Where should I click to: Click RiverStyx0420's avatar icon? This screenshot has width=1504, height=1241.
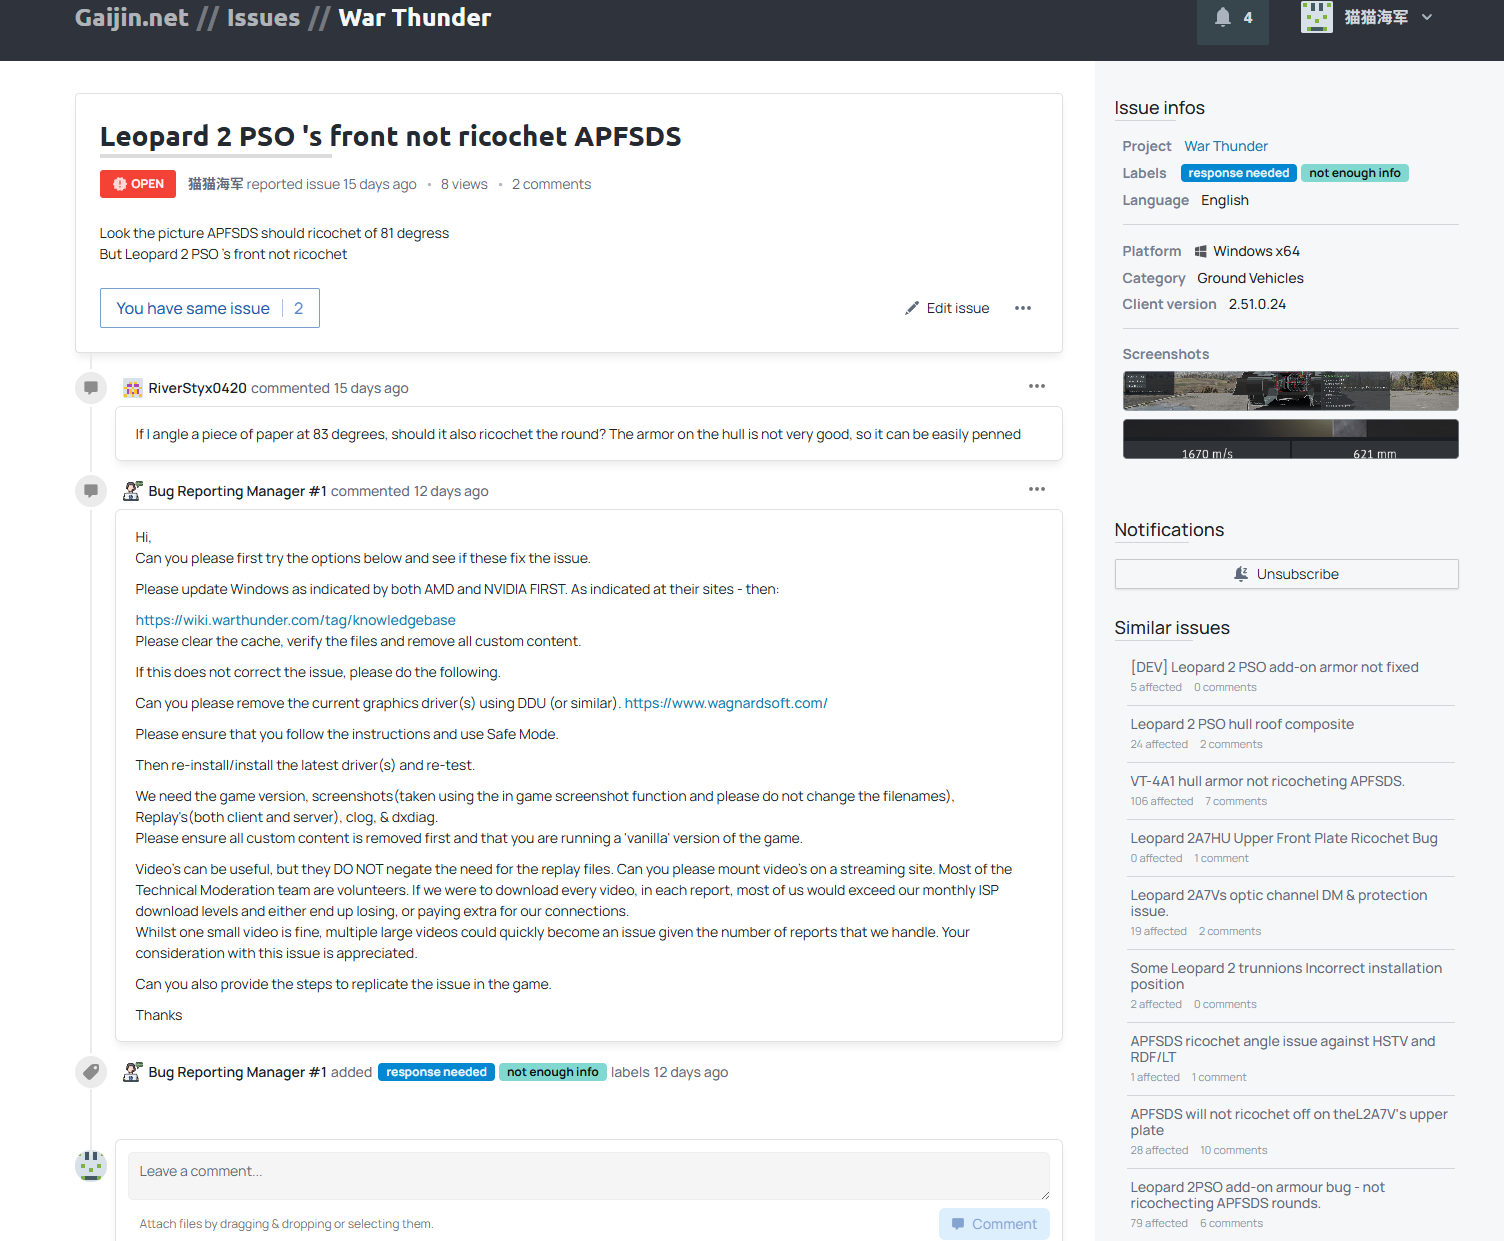click(x=132, y=388)
